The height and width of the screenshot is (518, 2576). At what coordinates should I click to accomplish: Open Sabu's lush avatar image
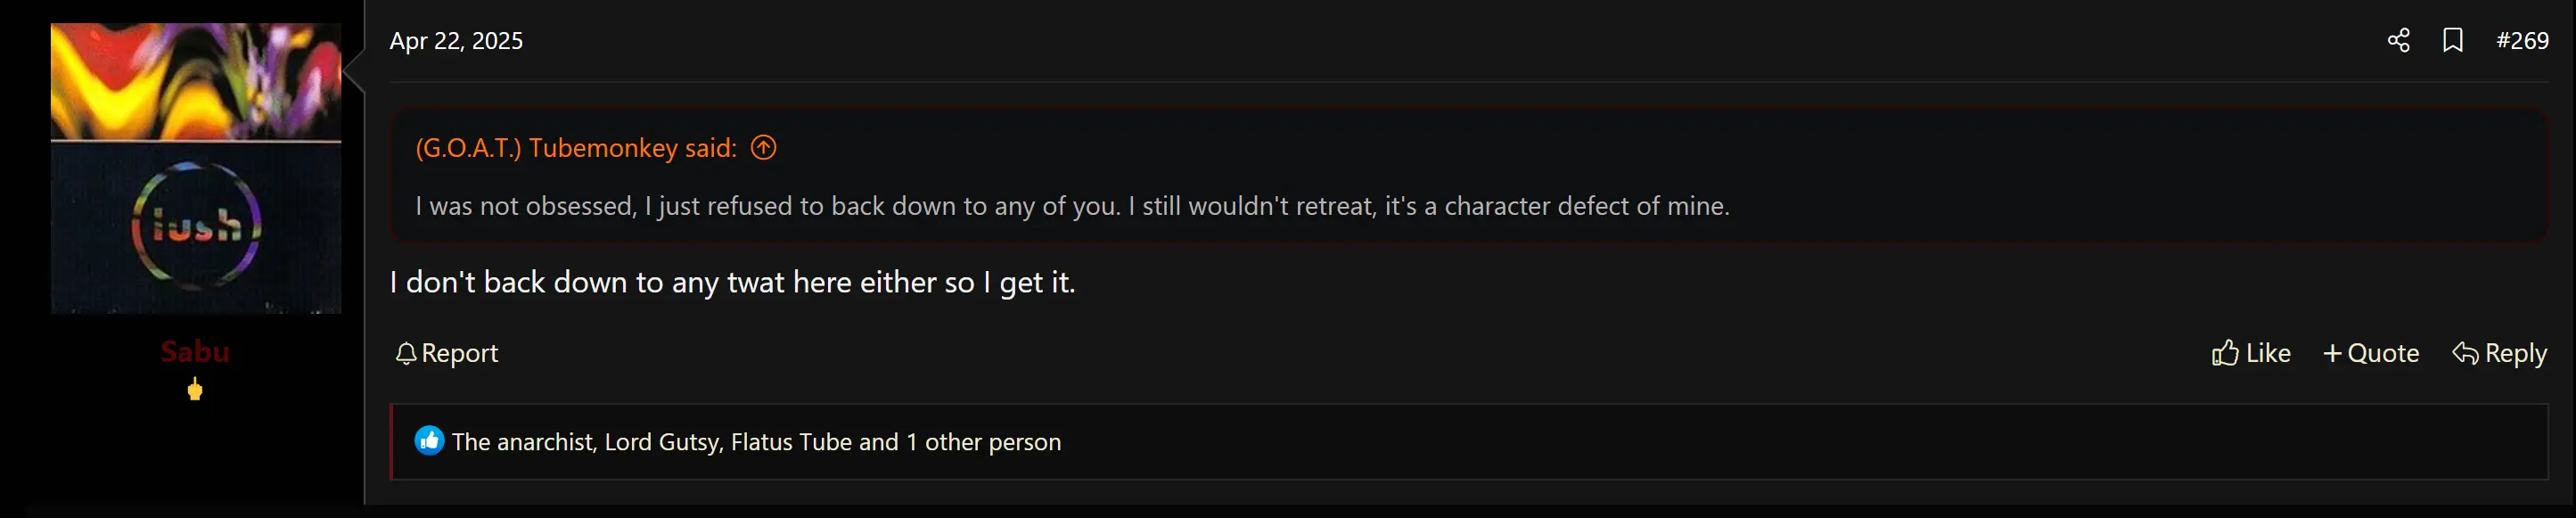point(196,168)
